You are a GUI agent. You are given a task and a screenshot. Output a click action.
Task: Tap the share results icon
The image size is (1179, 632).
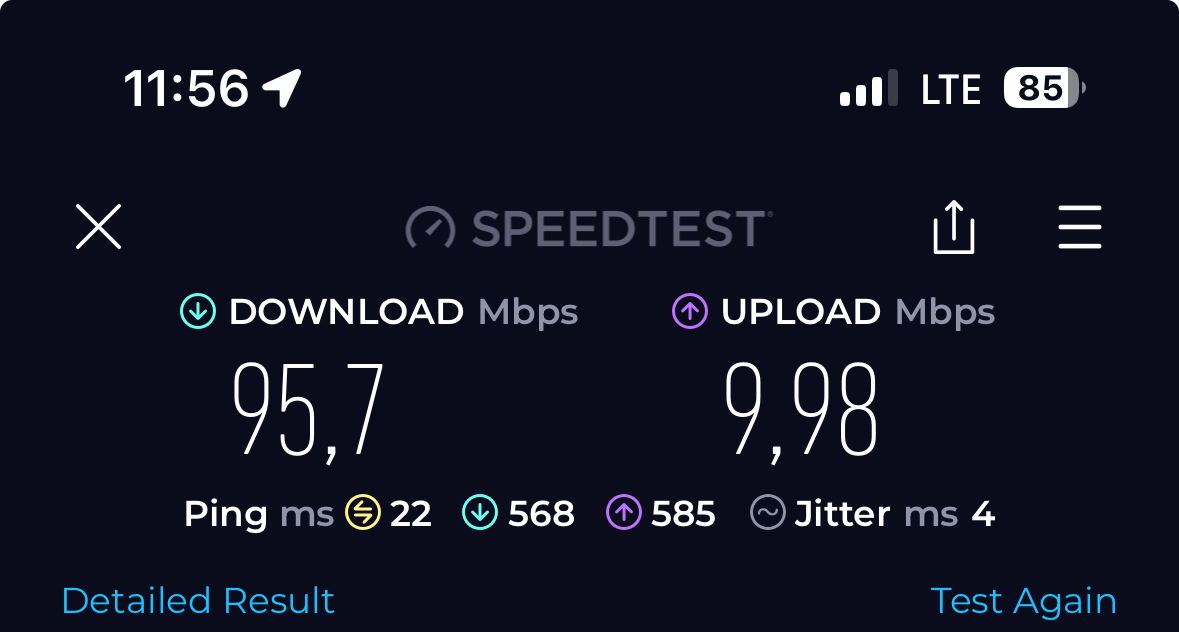coord(953,226)
